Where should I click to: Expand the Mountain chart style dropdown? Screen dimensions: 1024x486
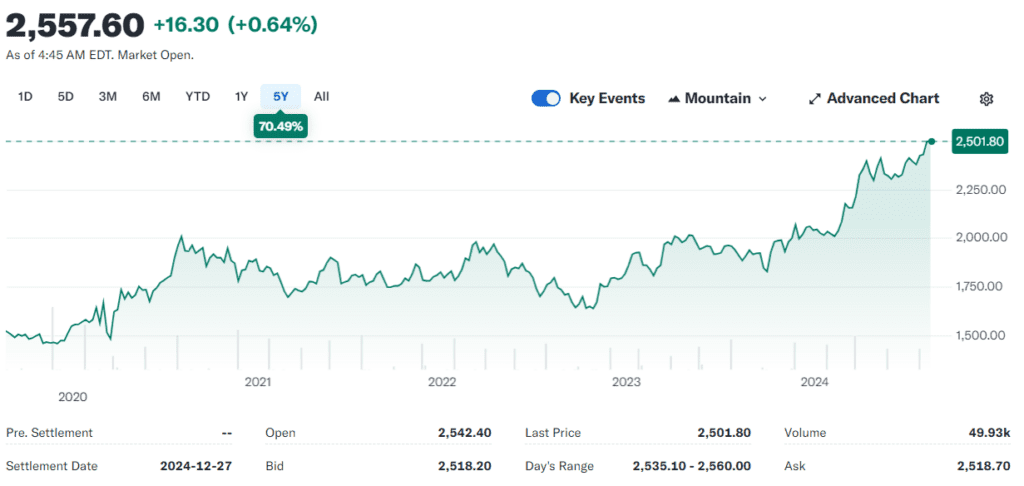point(762,98)
